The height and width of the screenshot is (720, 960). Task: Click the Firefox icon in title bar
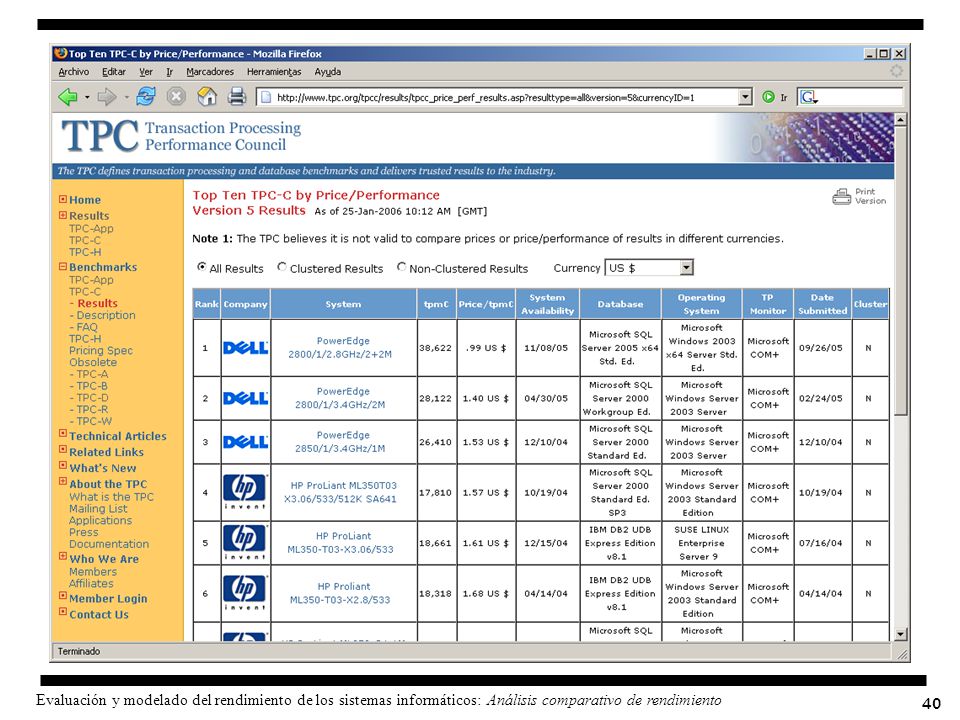tap(60, 53)
